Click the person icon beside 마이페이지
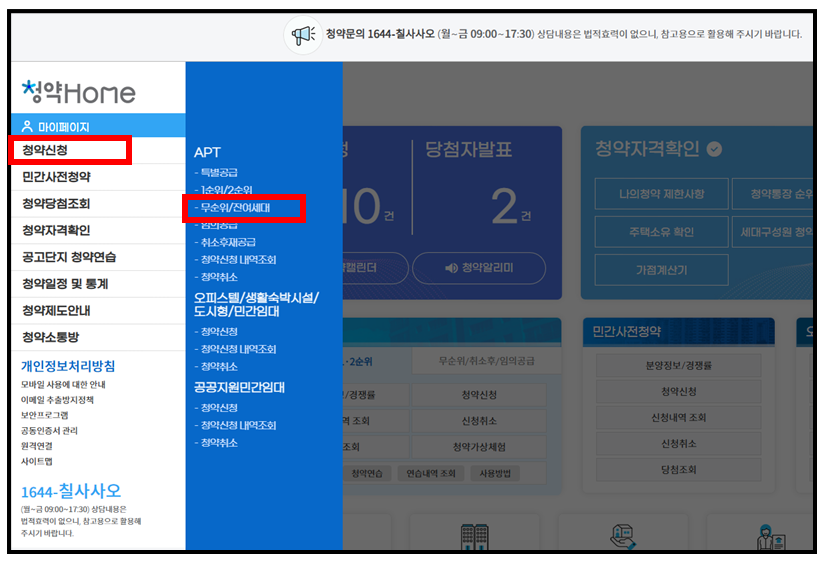833x561 pixels. point(27,126)
